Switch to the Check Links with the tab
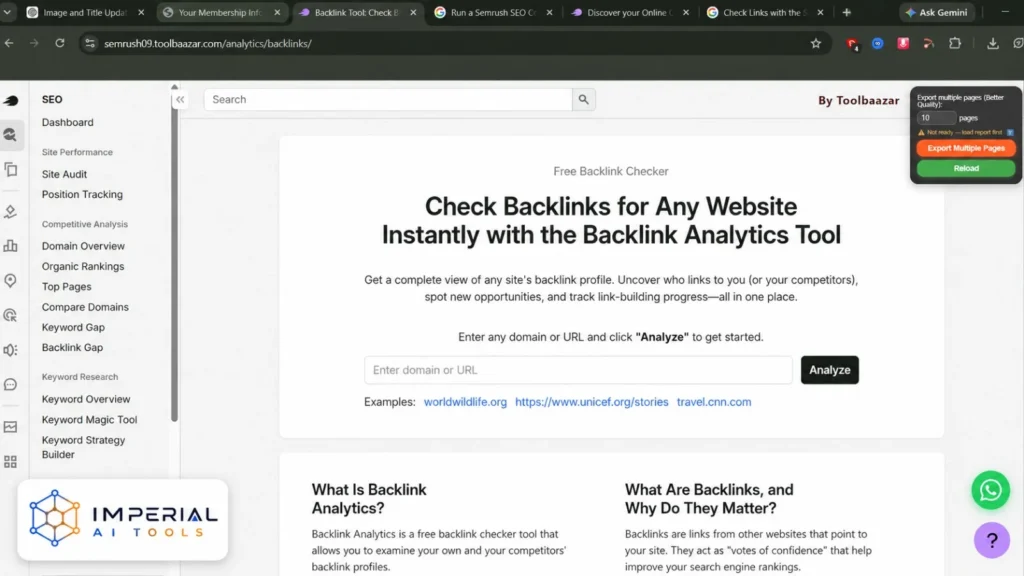Image resolution: width=1024 pixels, height=576 pixels. pyautogui.click(x=765, y=12)
